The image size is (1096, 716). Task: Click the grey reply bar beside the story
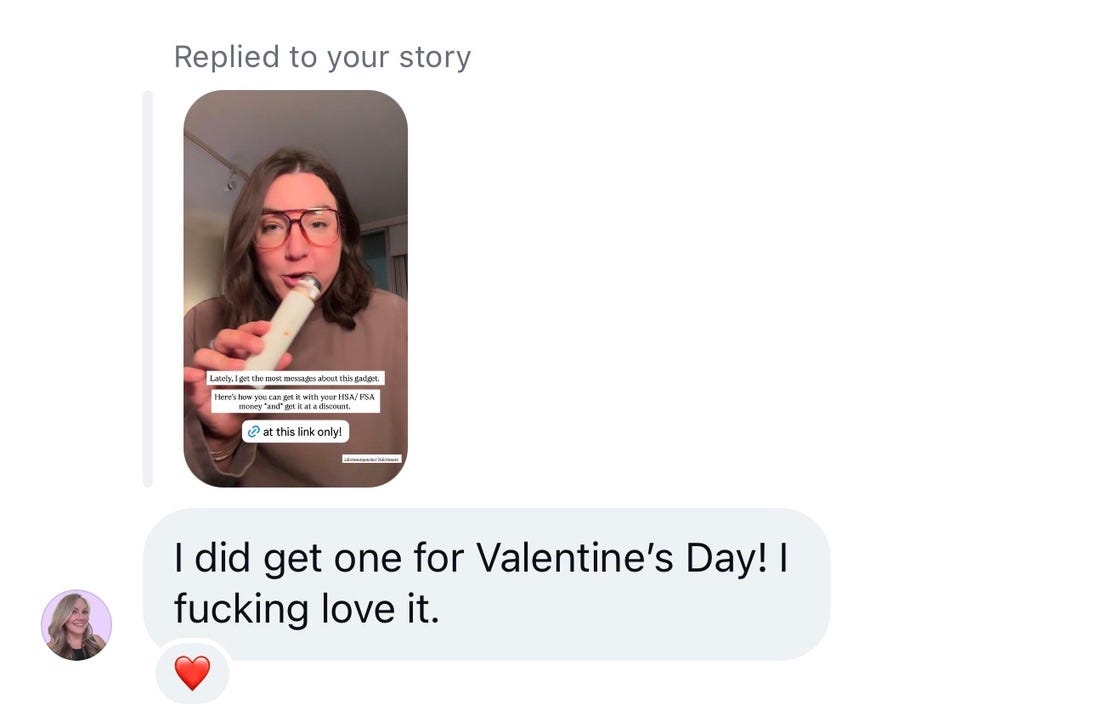pyautogui.click(x=148, y=288)
